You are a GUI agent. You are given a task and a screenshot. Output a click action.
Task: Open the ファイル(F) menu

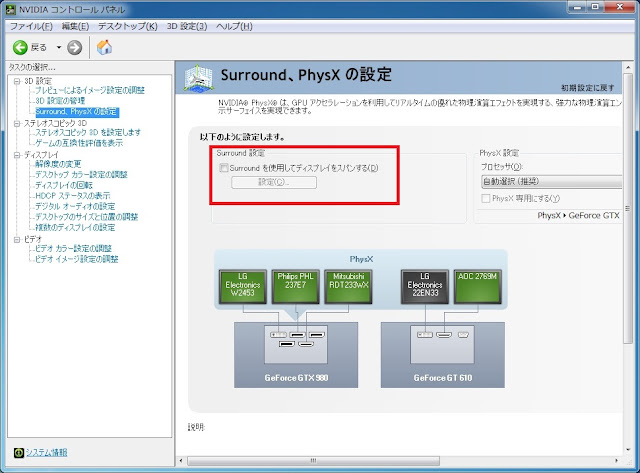(31, 26)
